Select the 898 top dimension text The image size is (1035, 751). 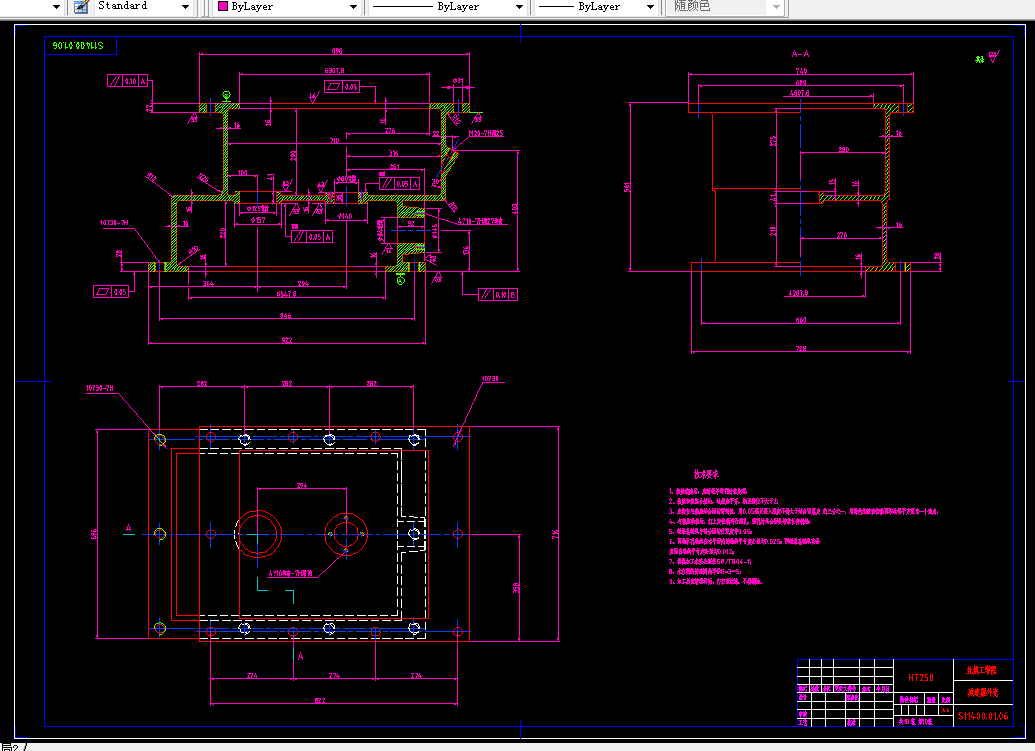click(337, 51)
